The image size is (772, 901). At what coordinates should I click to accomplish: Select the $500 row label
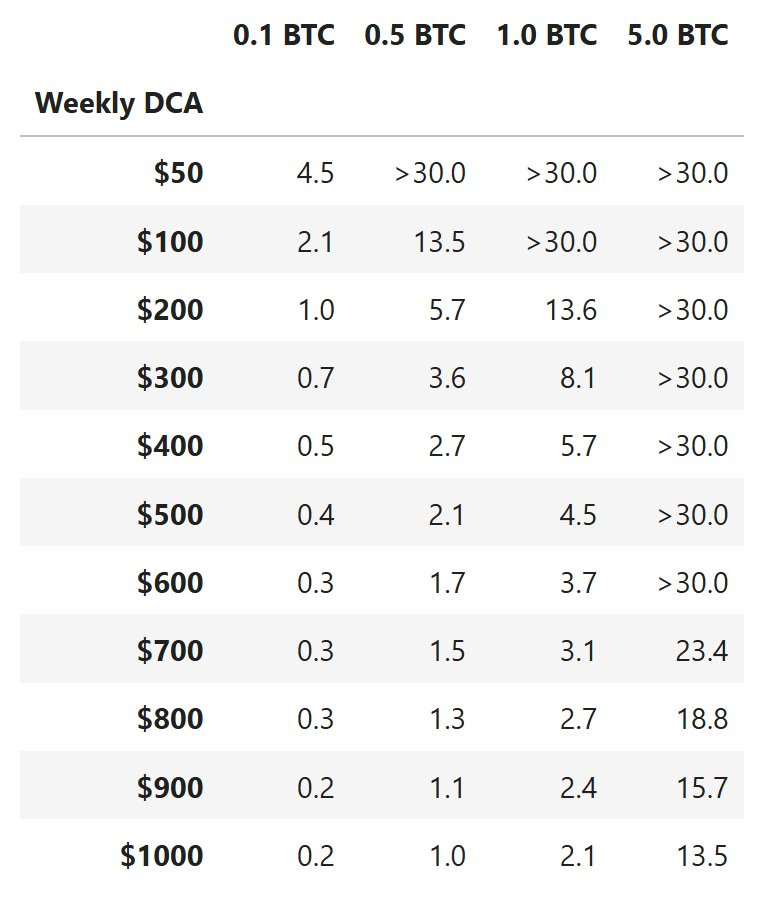click(x=170, y=514)
